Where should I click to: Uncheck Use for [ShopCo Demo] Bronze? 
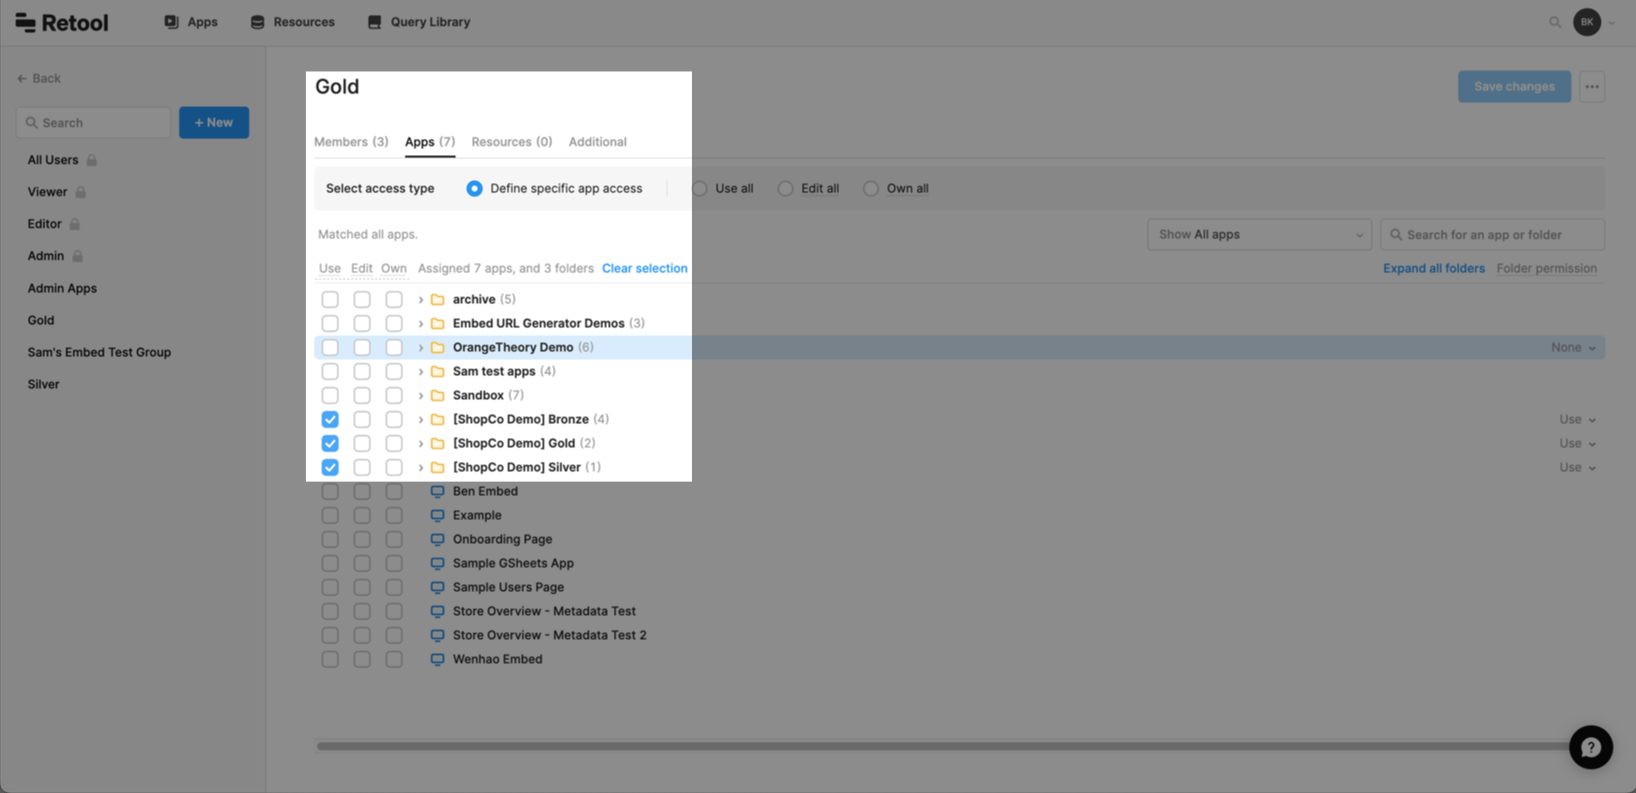330,419
